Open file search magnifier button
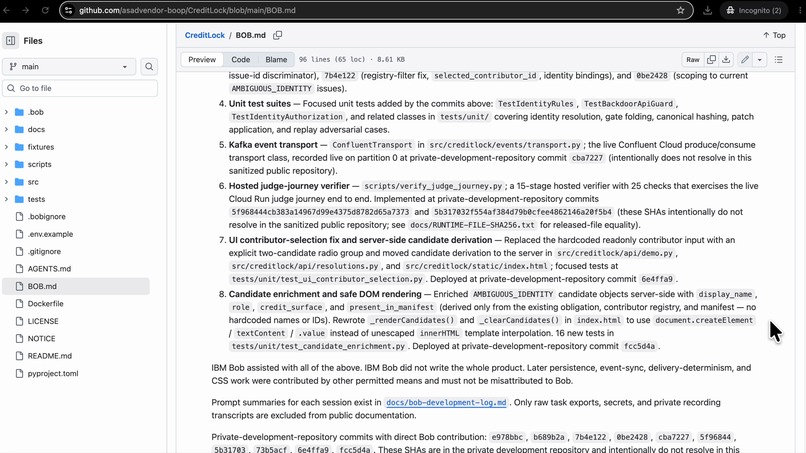Screen dimensions: 806x453 [149, 66]
